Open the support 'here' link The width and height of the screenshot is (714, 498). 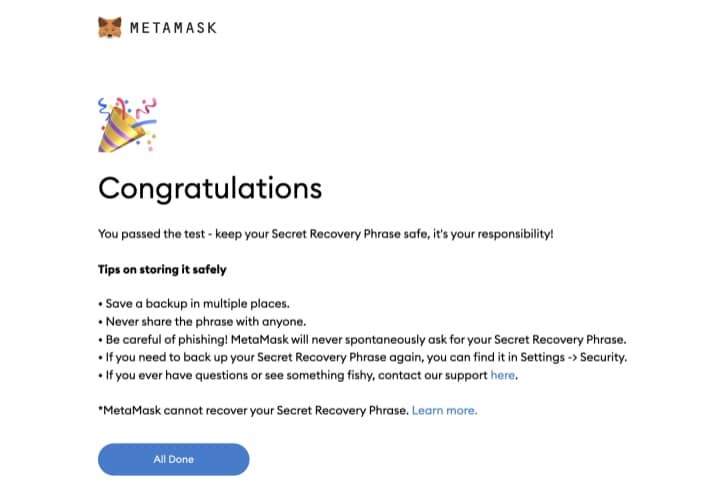pos(503,375)
